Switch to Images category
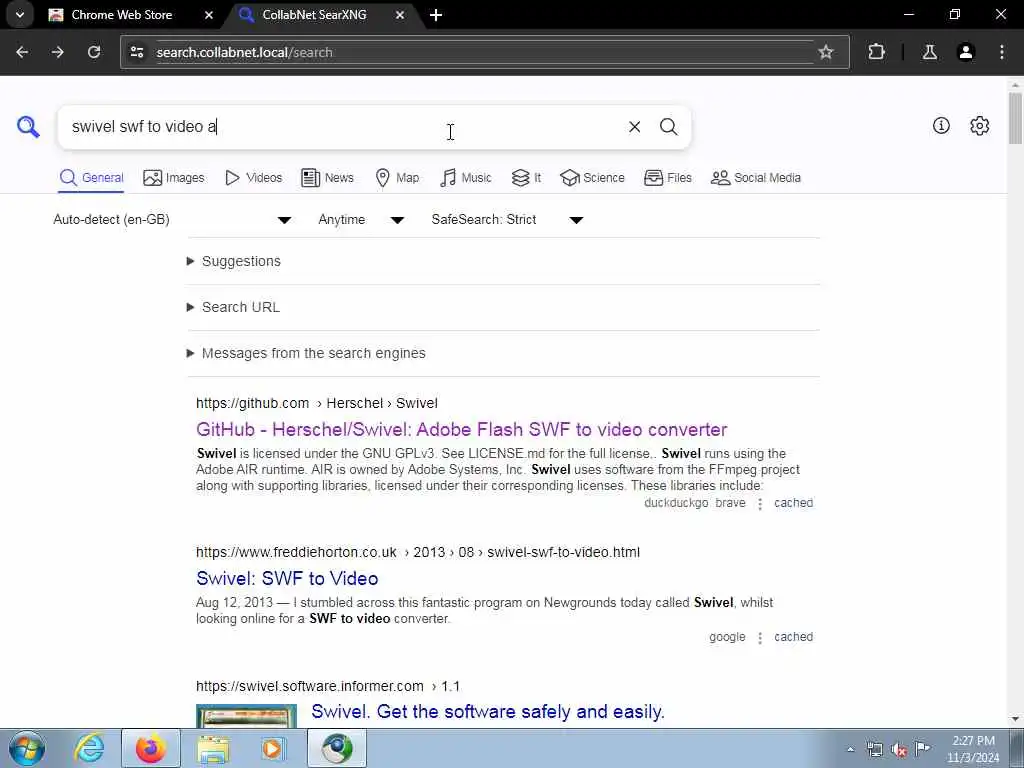The image size is (1024, 768). 174,178
